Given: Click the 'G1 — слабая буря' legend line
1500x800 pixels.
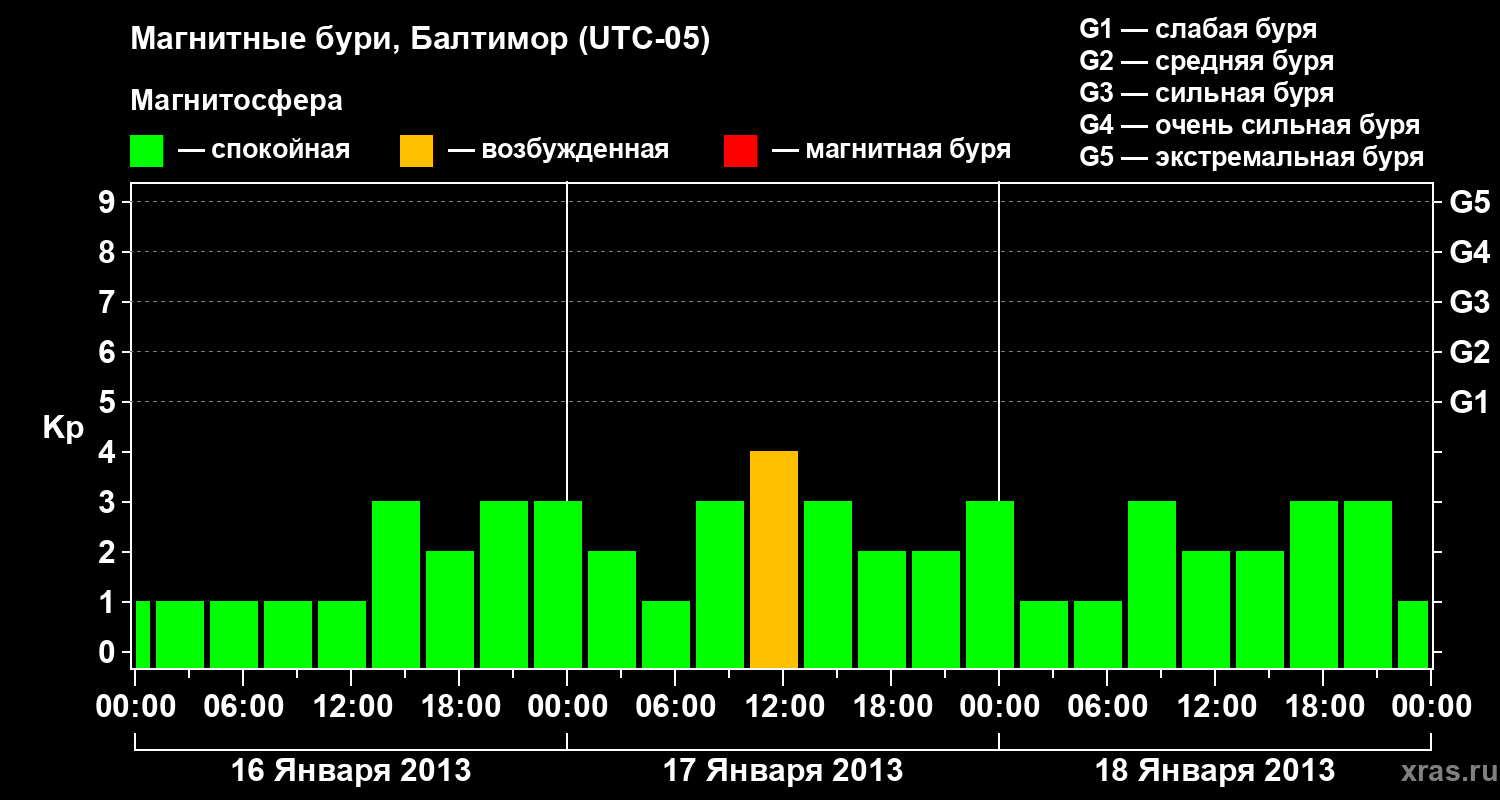Looking at the screenshot, I should (1198, 29).
